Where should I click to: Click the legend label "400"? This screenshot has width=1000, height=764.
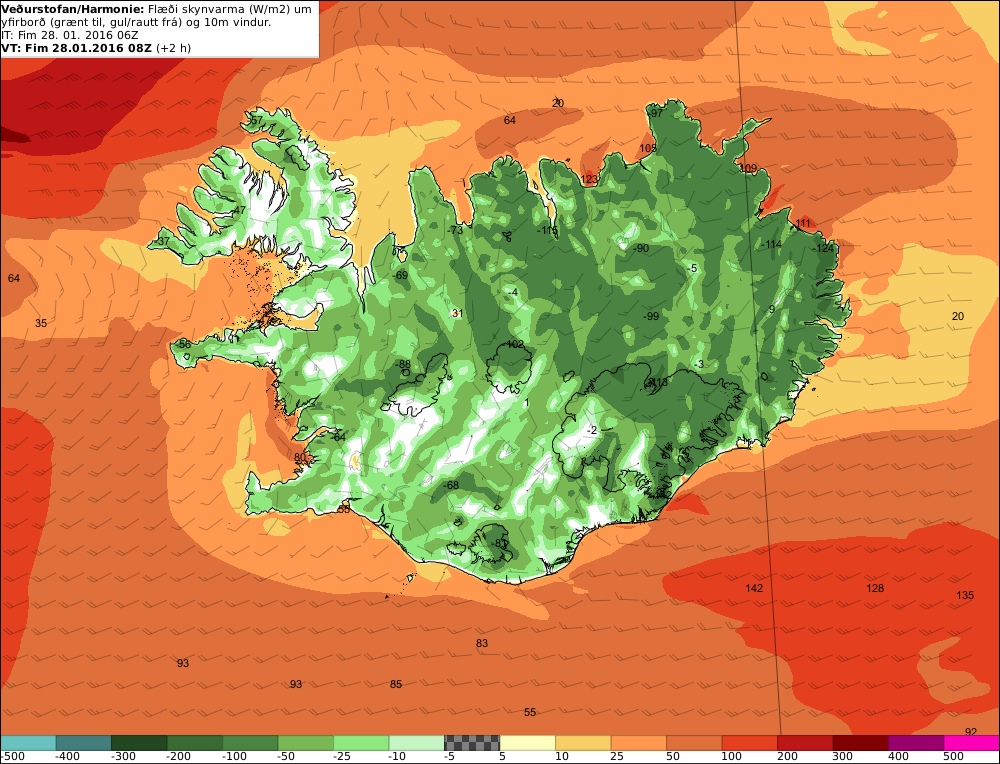click(898, 756)
